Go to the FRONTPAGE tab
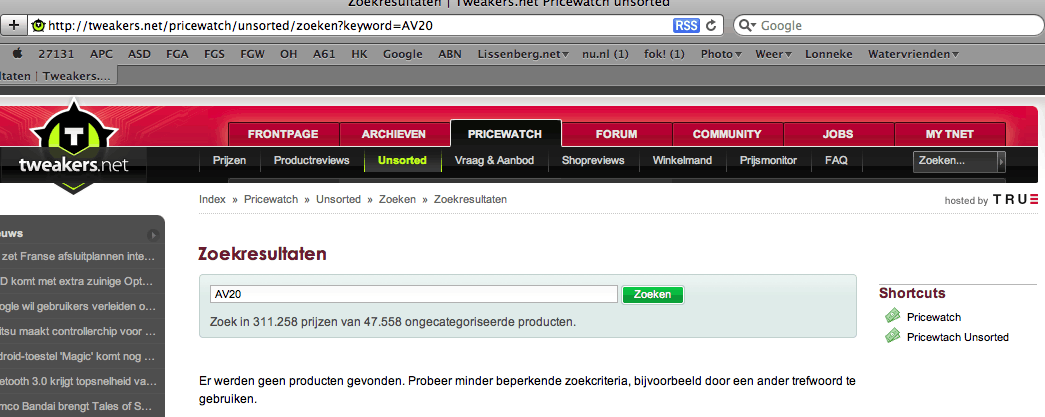This screenshot has width=1045, height=417. point(283,134)
